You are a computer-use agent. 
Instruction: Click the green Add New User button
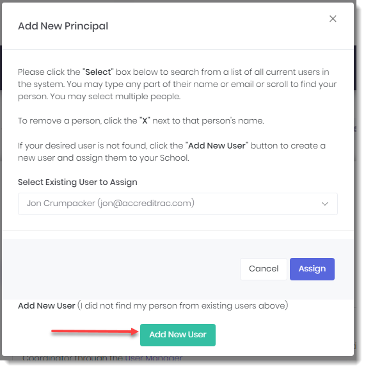point(178,335)
